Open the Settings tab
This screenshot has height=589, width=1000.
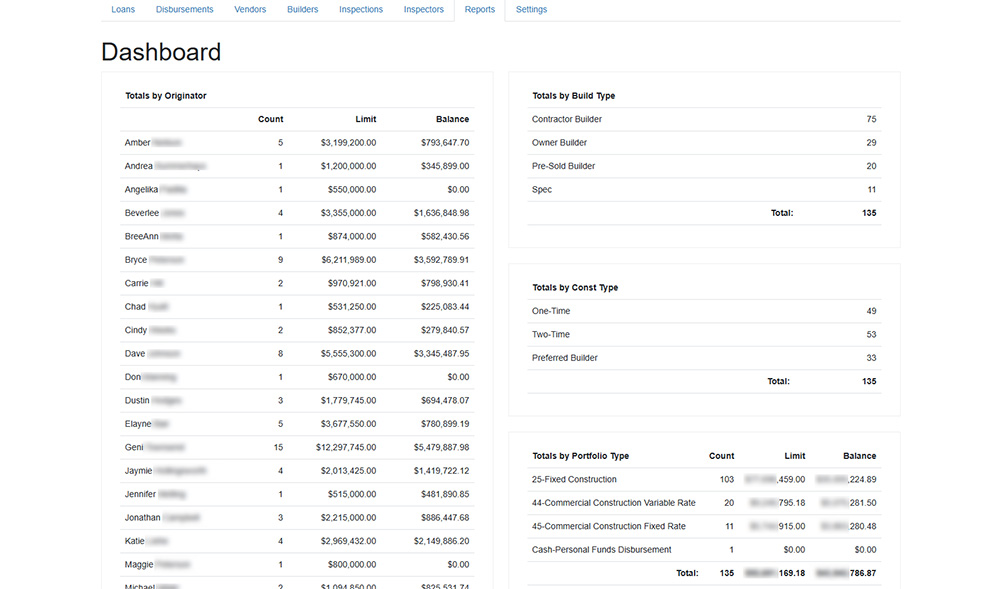coord(531,10)
